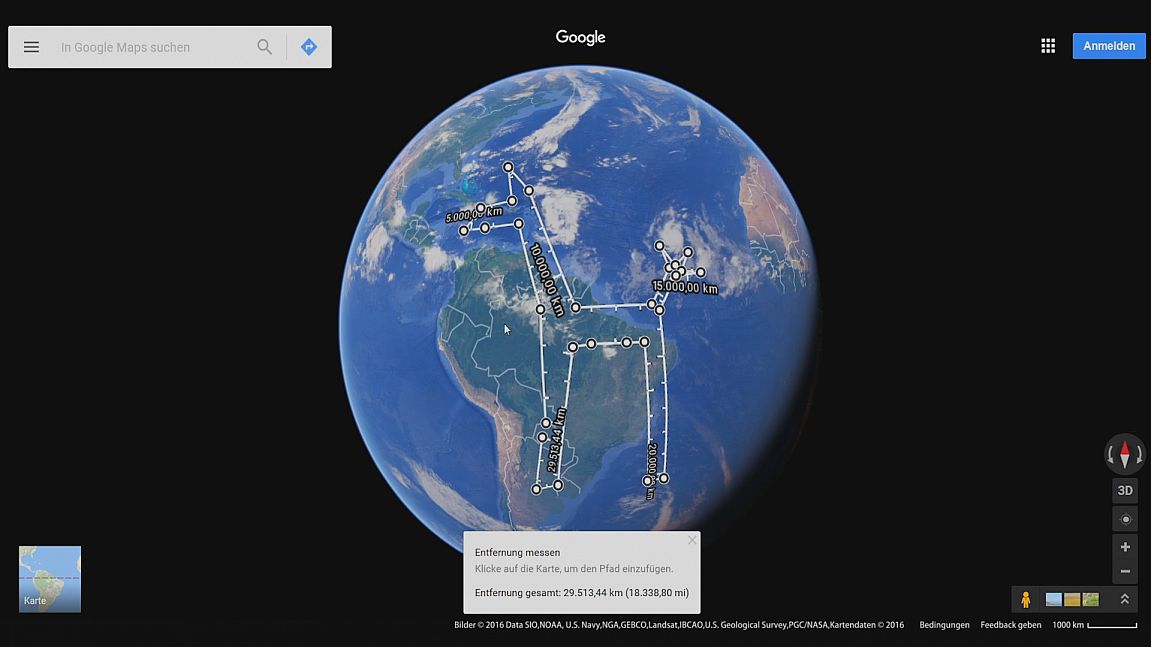Click the search magnifier icon

point(264,47)
